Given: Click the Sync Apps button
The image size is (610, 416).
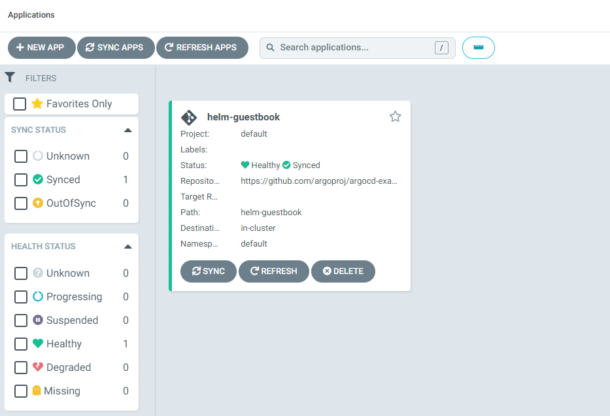Looking at the screenshot, I should pyautogui.click(x=114, y=47).
